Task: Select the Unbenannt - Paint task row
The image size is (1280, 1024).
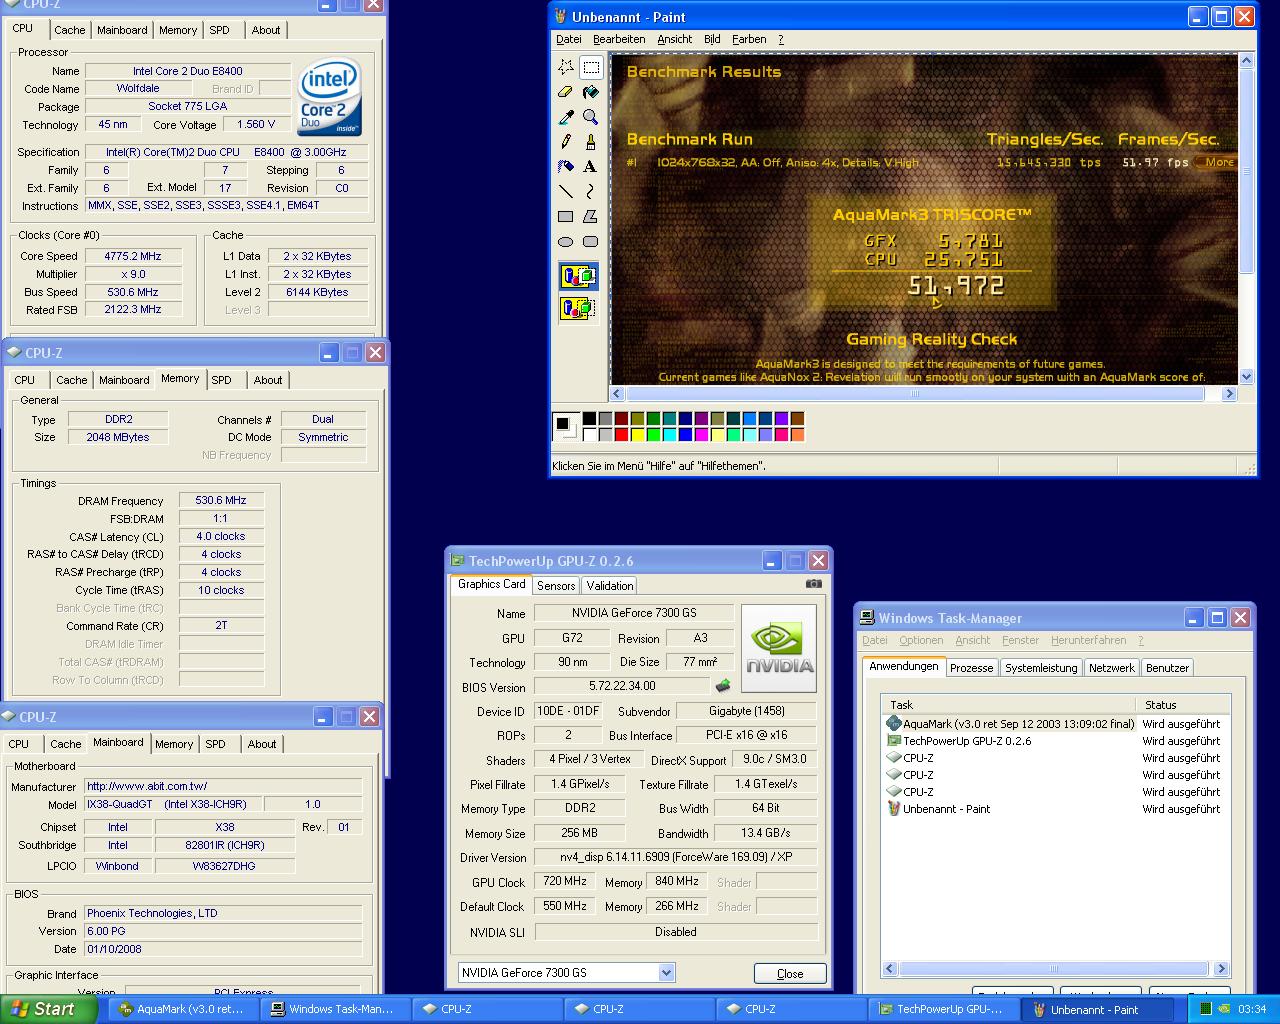Action: [1056, 809]
